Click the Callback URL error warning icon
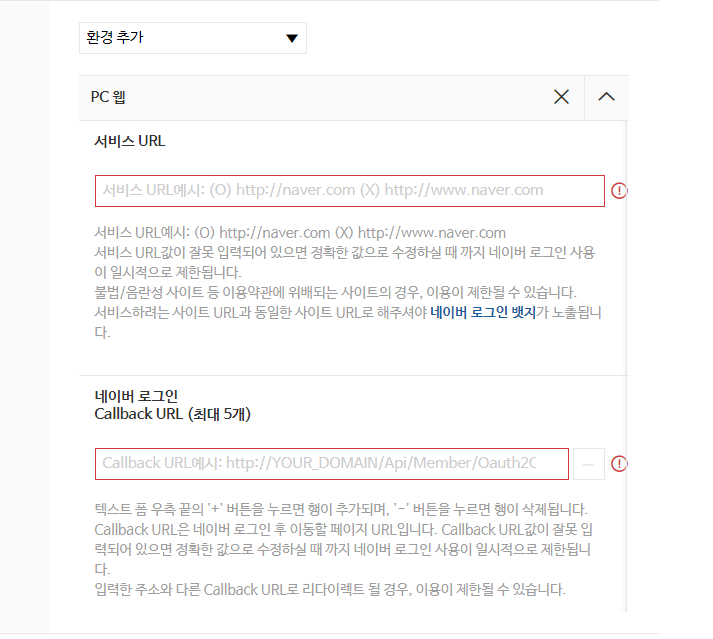Viewport: 713px width, 639px height. [x=619, y=464]
